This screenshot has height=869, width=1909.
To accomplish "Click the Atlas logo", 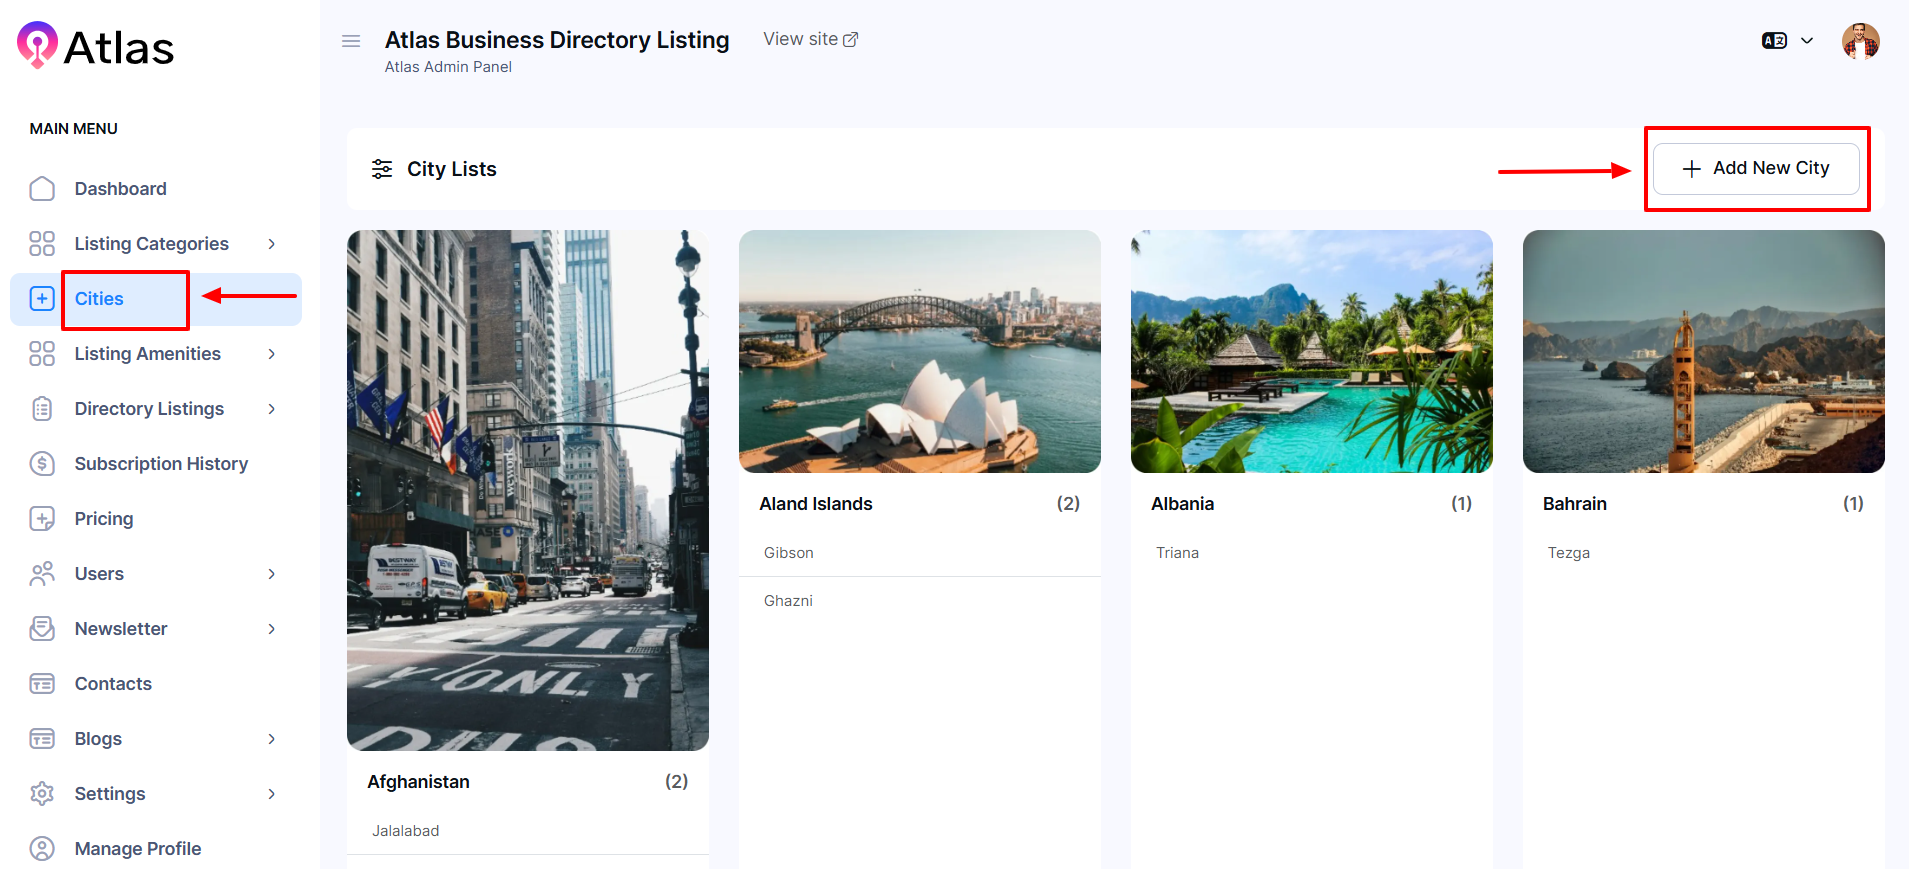I will coord(96,46).
